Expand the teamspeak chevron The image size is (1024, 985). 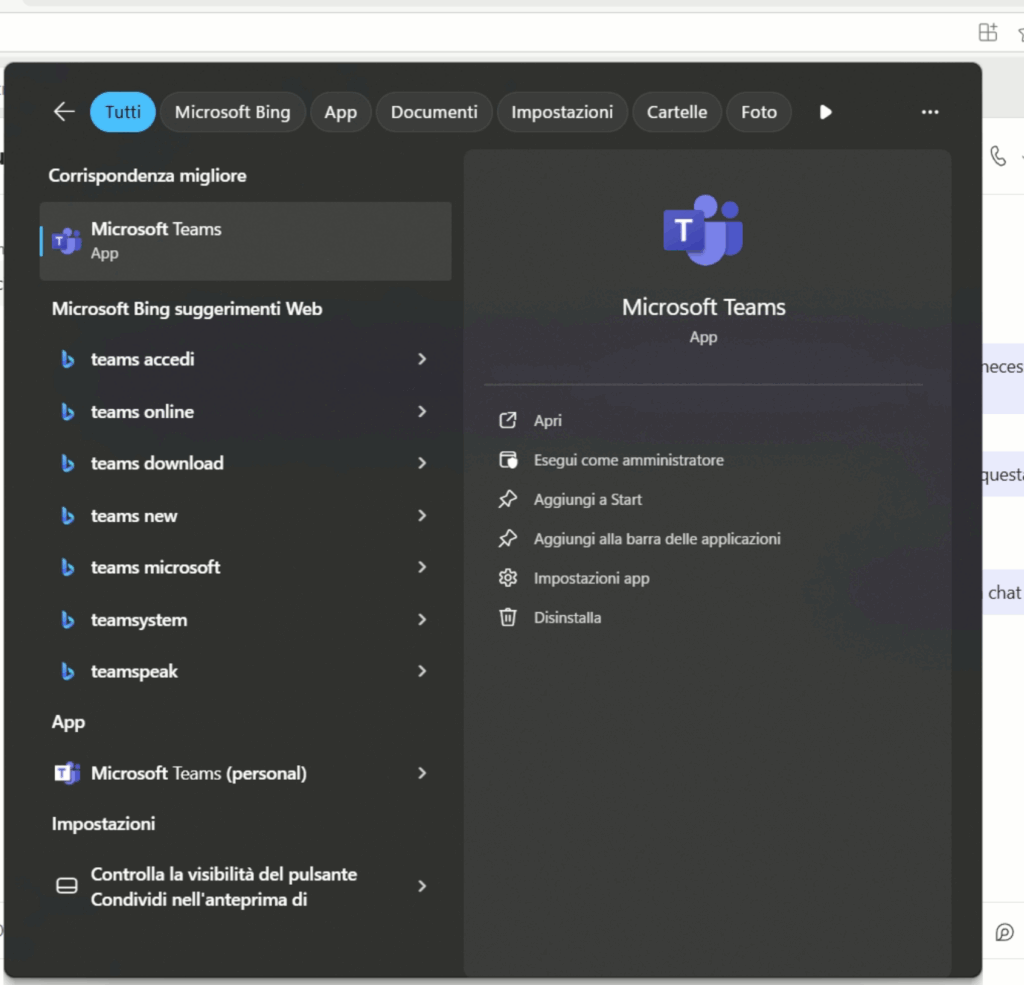(x=422, y=671)
